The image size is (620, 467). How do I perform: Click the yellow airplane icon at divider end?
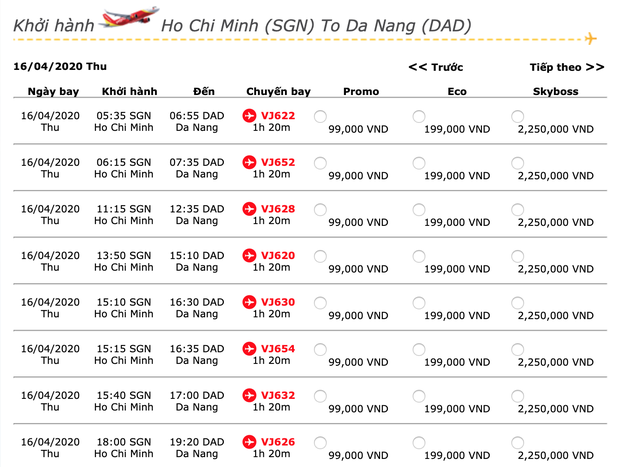coord(589,39)
